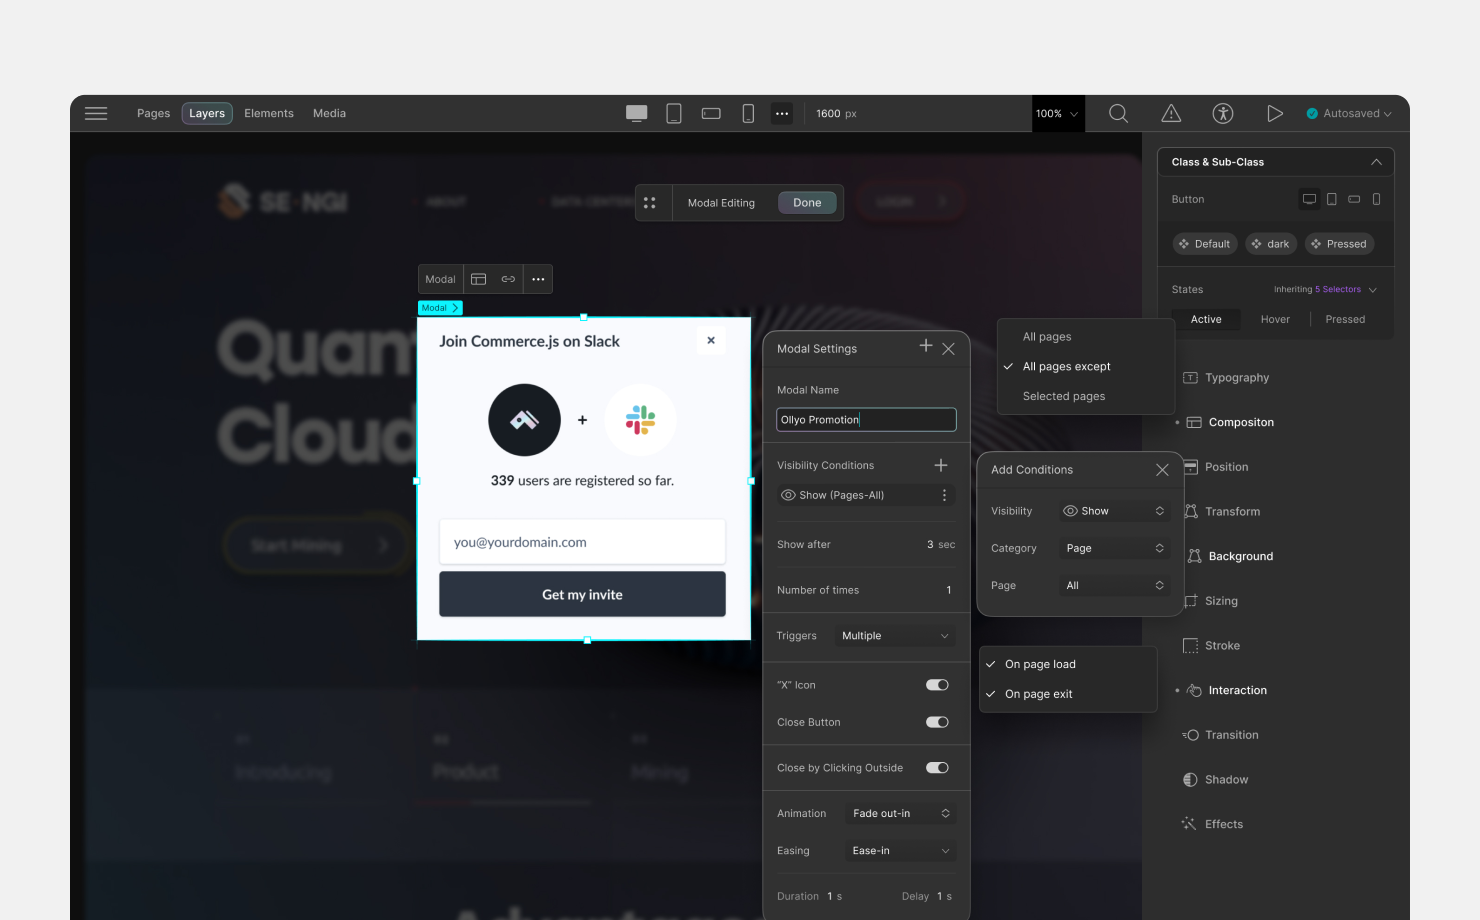Image resolution: width=1480 pixels, height=920 pixels.
Task: Switch to the Pages tab
Action: pyautogui.click(x=153, y=113)
